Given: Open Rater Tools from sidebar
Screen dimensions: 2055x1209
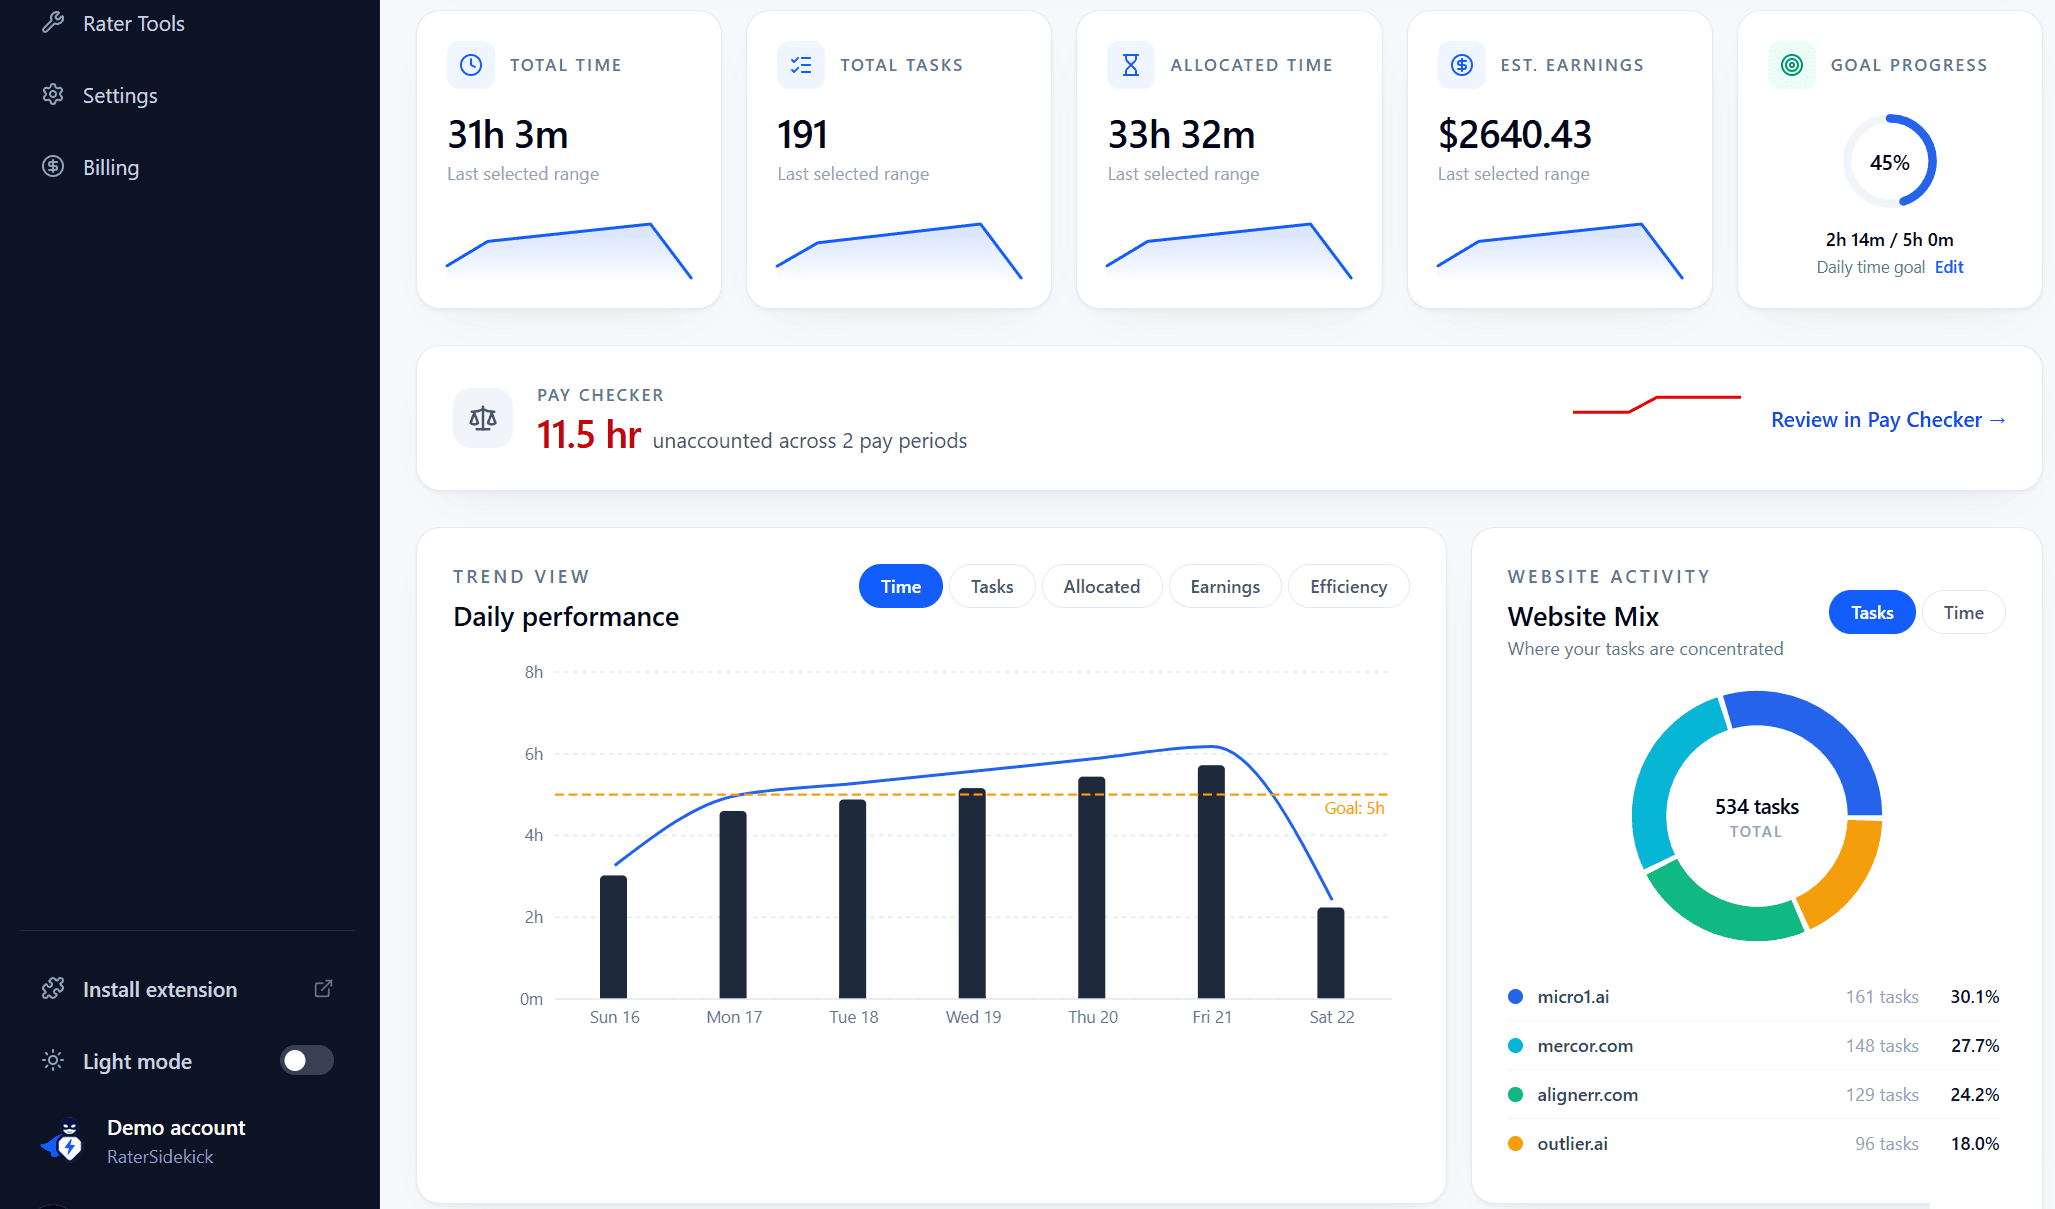Looking at the screenshot, I should pos(133,23).
